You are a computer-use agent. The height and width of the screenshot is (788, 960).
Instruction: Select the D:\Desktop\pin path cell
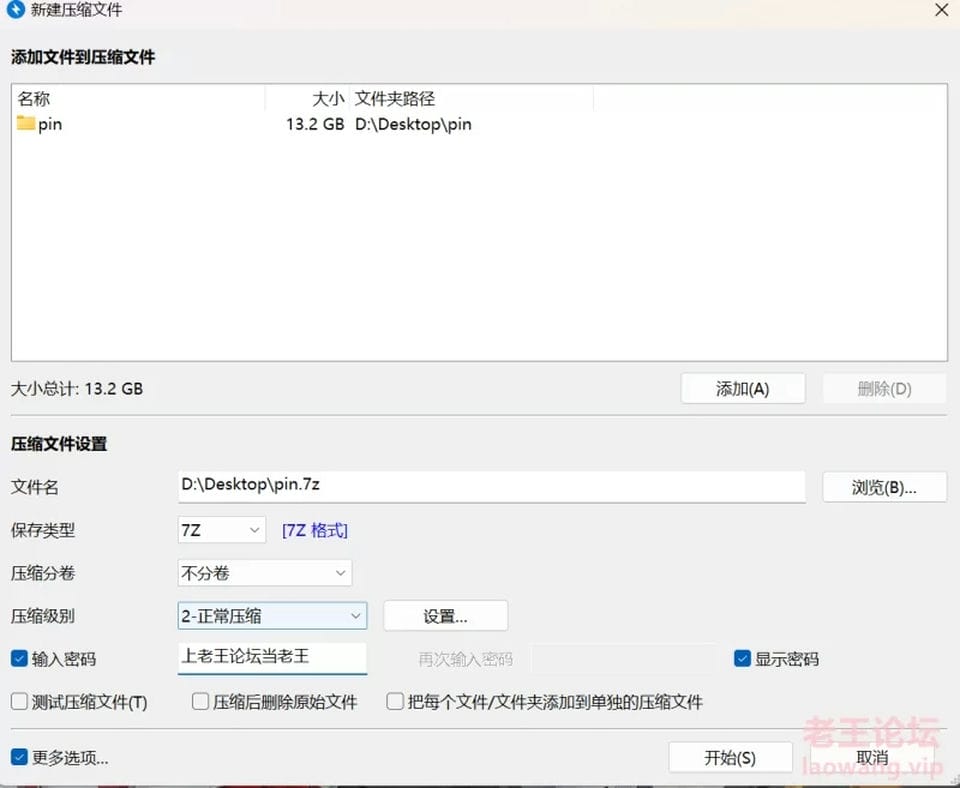click(x=413, y=124)
